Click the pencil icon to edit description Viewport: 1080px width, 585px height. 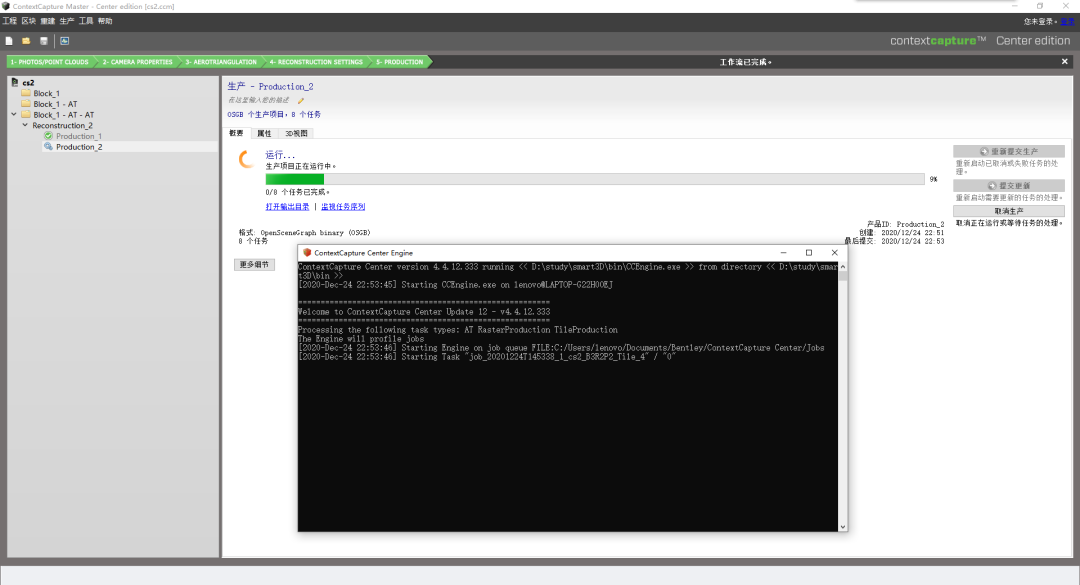point(301,101)
